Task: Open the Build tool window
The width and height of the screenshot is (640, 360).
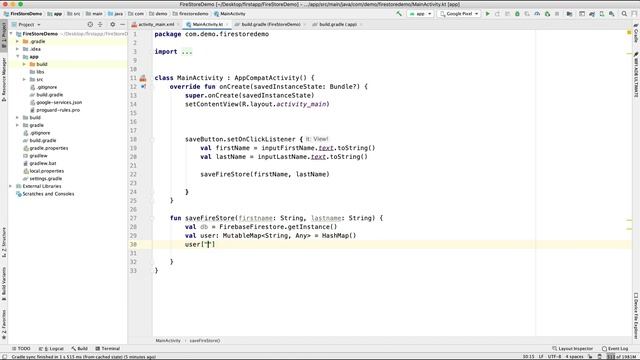Action: pyautogui.click(x=80, y=349)
